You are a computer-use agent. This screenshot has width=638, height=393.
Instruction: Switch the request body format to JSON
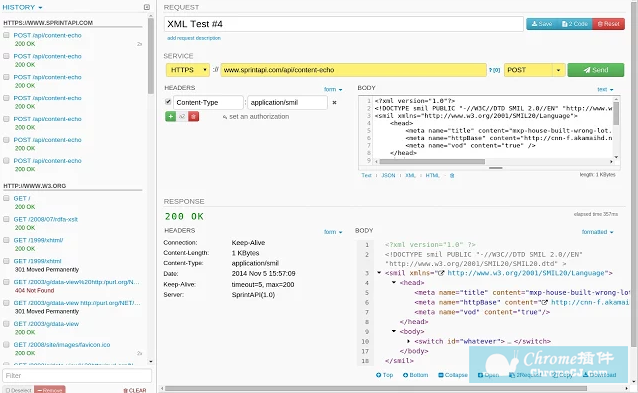388,175
